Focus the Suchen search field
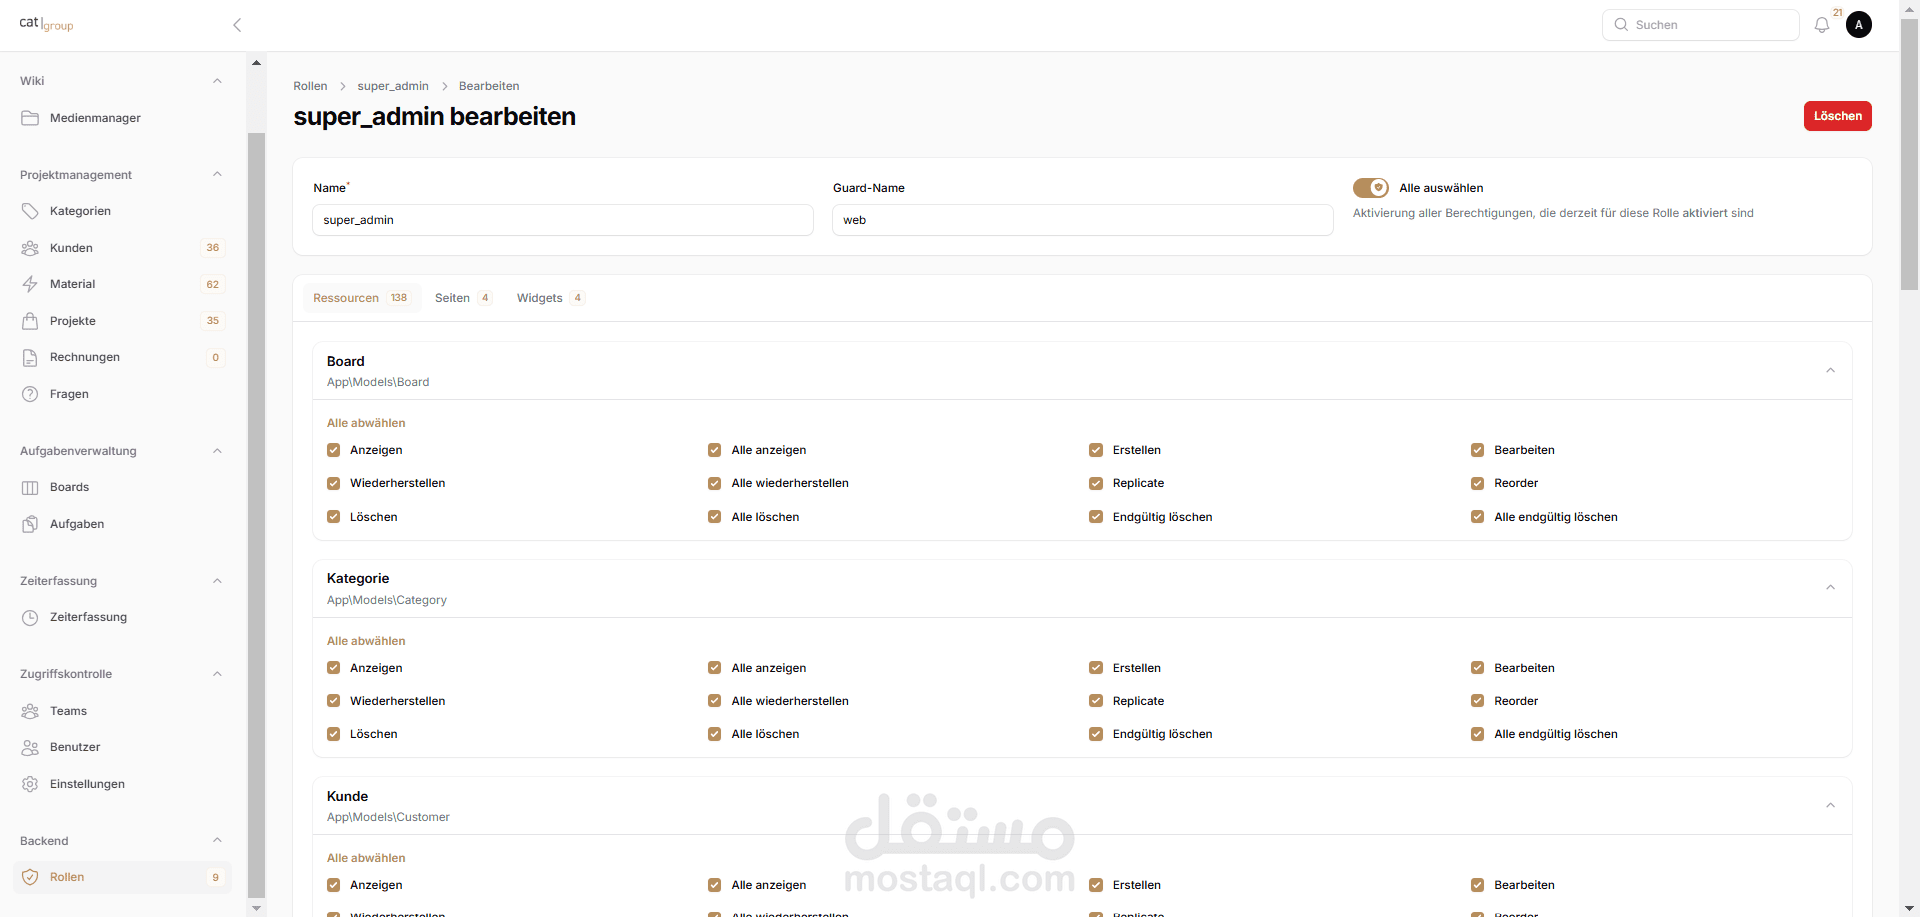Screen dimensions: 1920x917 click(x=1700, y=25)
